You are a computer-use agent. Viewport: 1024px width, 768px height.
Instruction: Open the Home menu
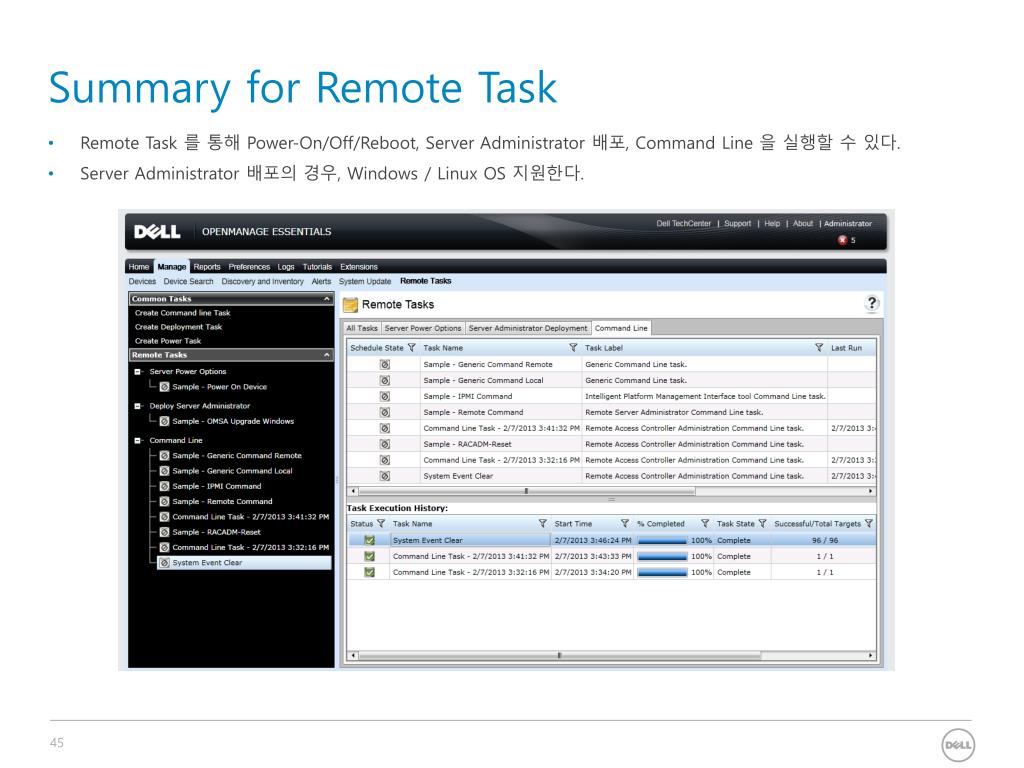138,266
